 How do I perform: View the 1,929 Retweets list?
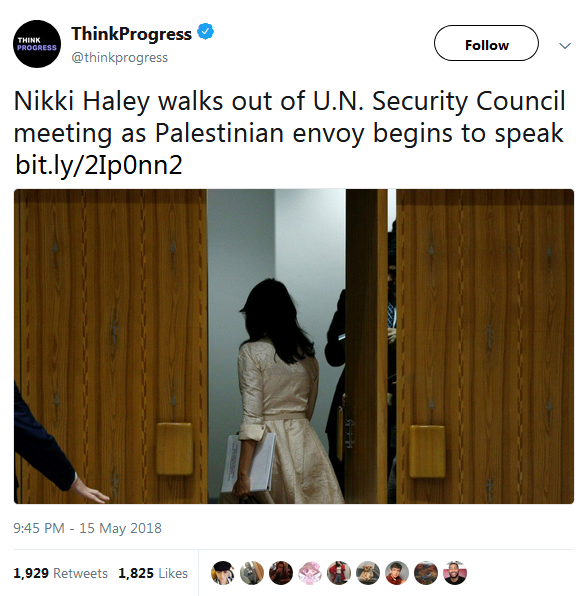click(x=60, y=573)
